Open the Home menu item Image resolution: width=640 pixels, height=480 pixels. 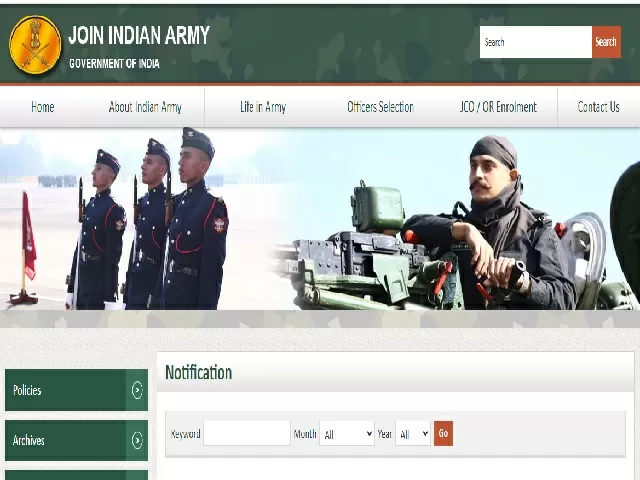coord(43,107)
